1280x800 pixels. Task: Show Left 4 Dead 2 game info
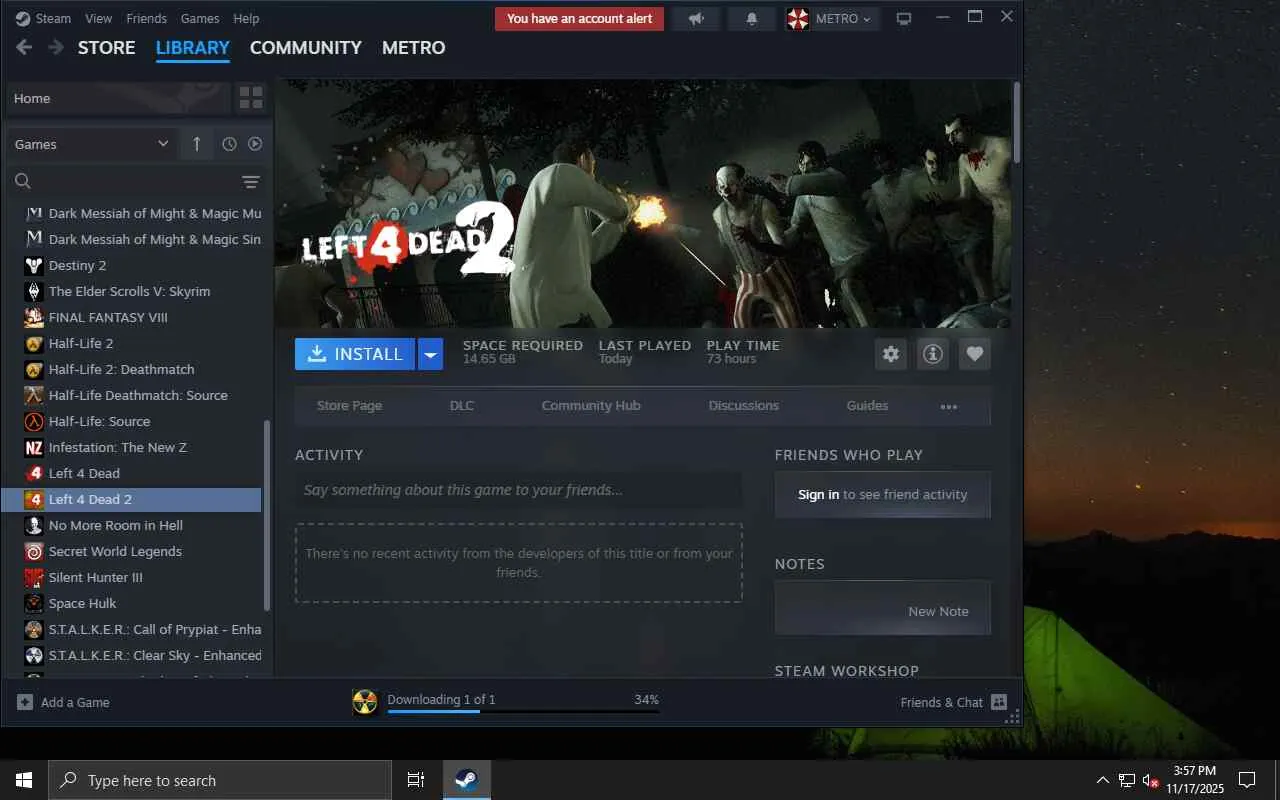point(933,354)
